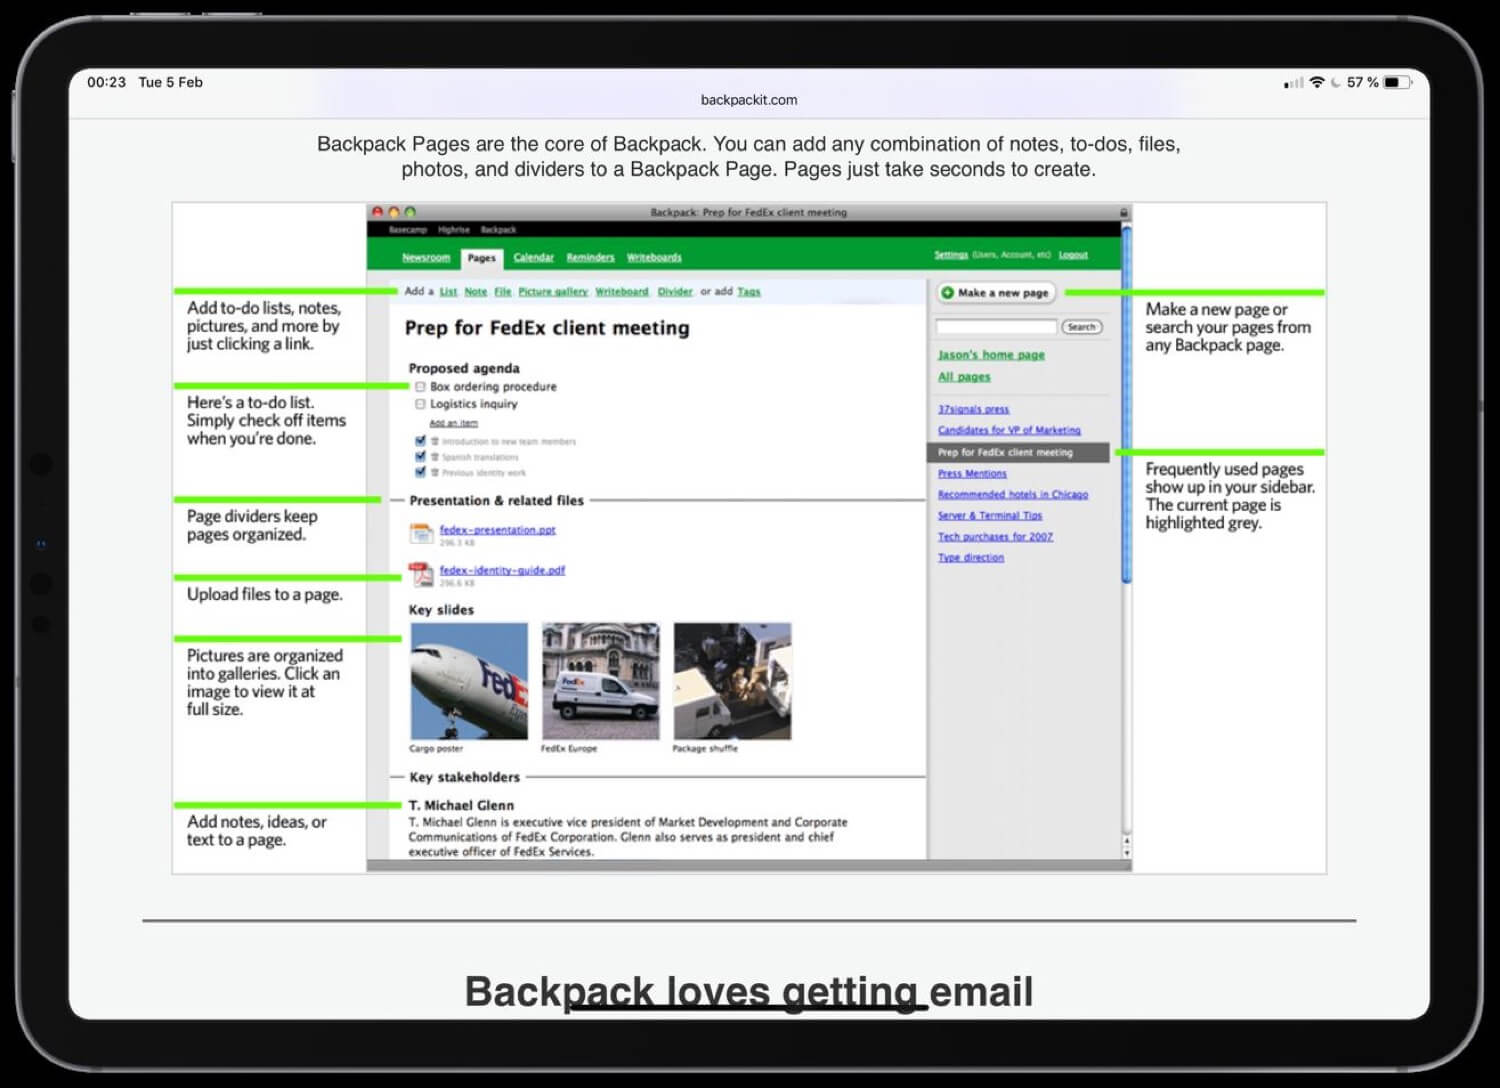Open the Settings link
Image resolution: width=1500 pixels, height=1088 pixels.
[x=951, y=255]
